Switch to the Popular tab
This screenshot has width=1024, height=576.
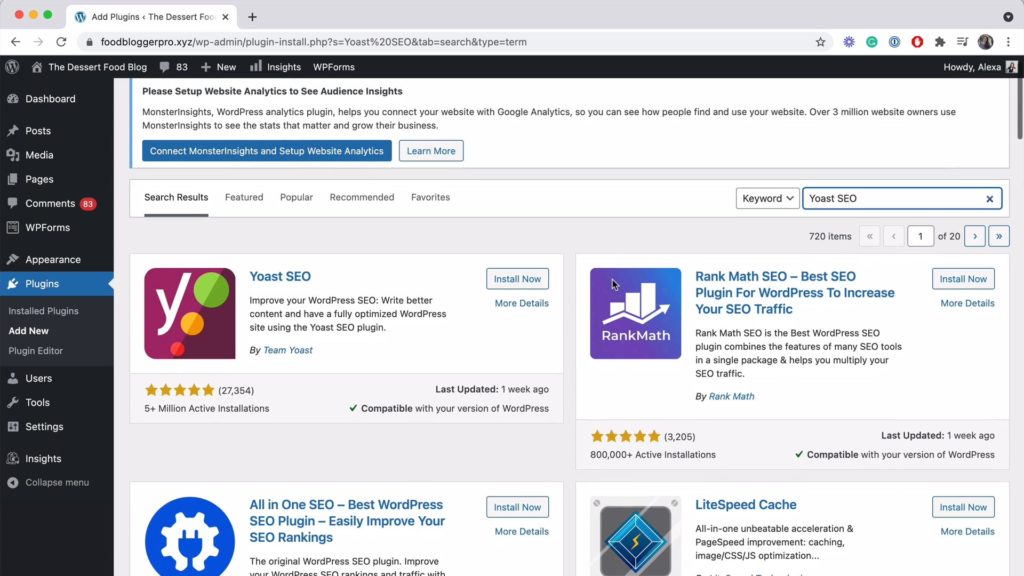click(x=296, y=197)
